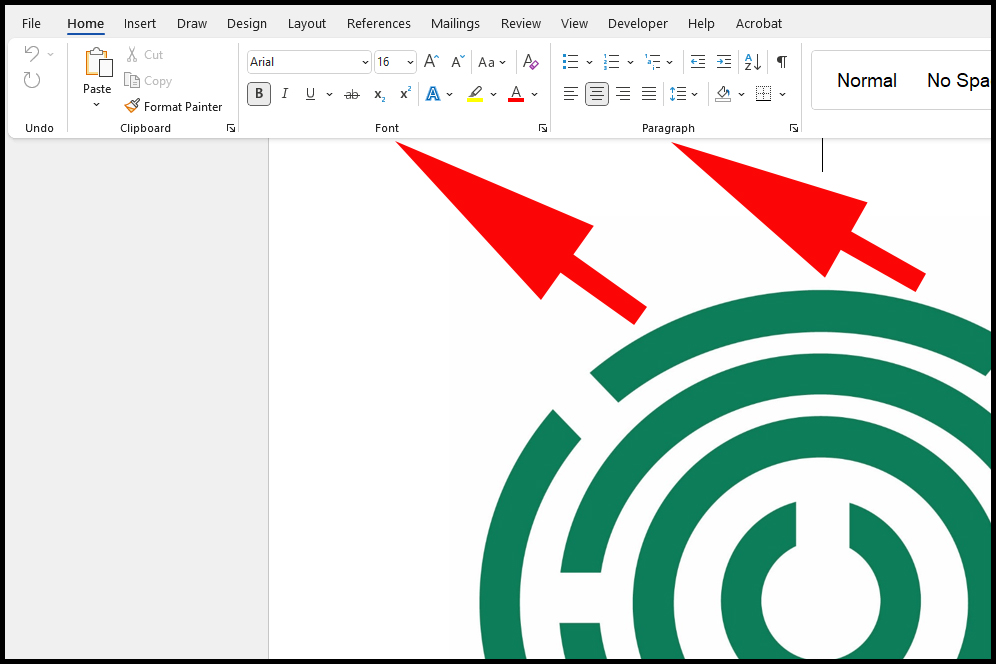This screenshot has height=664, width=996.
Task: Clear all formatting icon
Action: click(530, 62)
